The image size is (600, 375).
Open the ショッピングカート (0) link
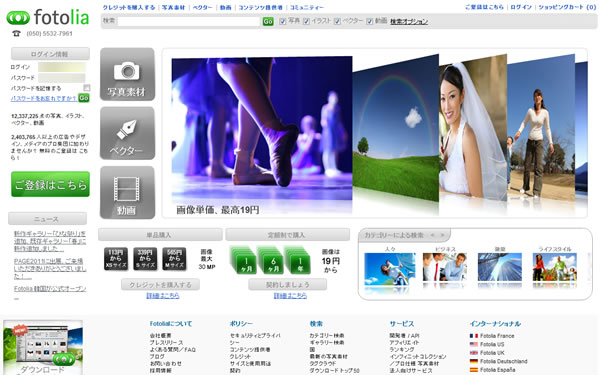click(x=567, y=7)
